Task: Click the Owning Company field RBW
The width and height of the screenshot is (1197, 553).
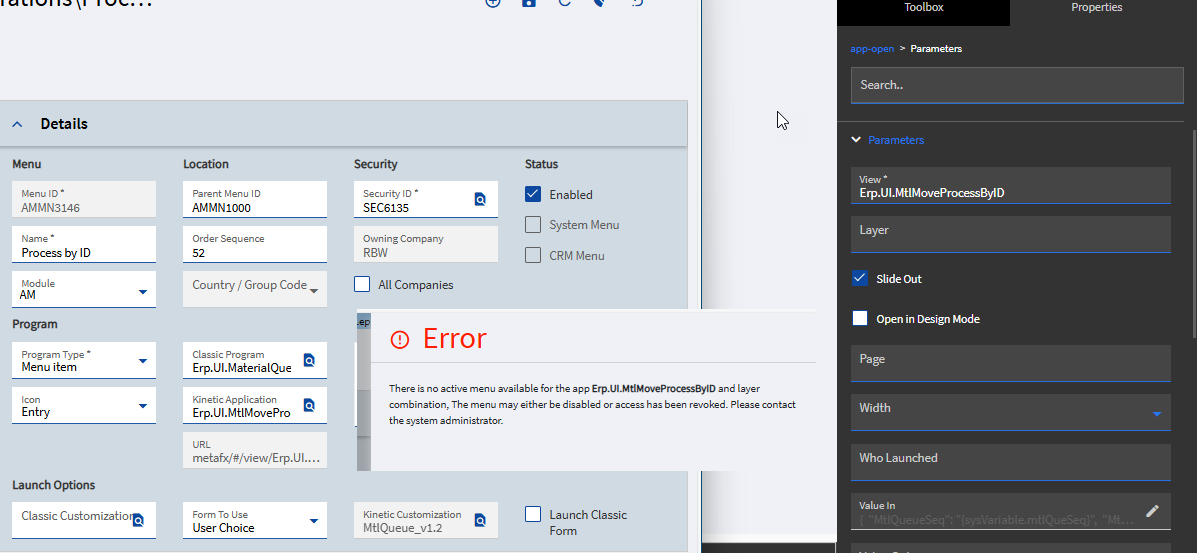Action: point(426,244)
